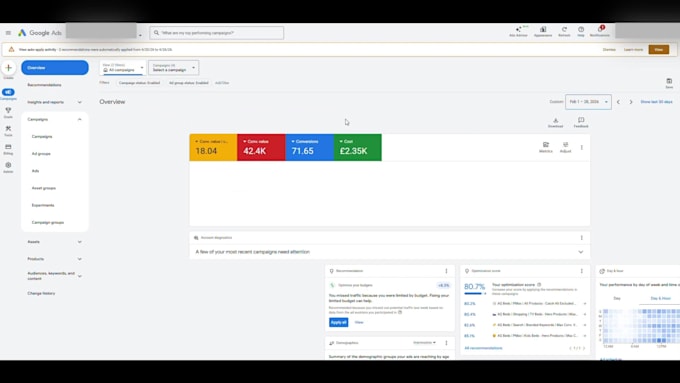
Task: Open the Feb 1 – 28 date range dropdown
Action: pyautogui.click(x=588, y=102)
